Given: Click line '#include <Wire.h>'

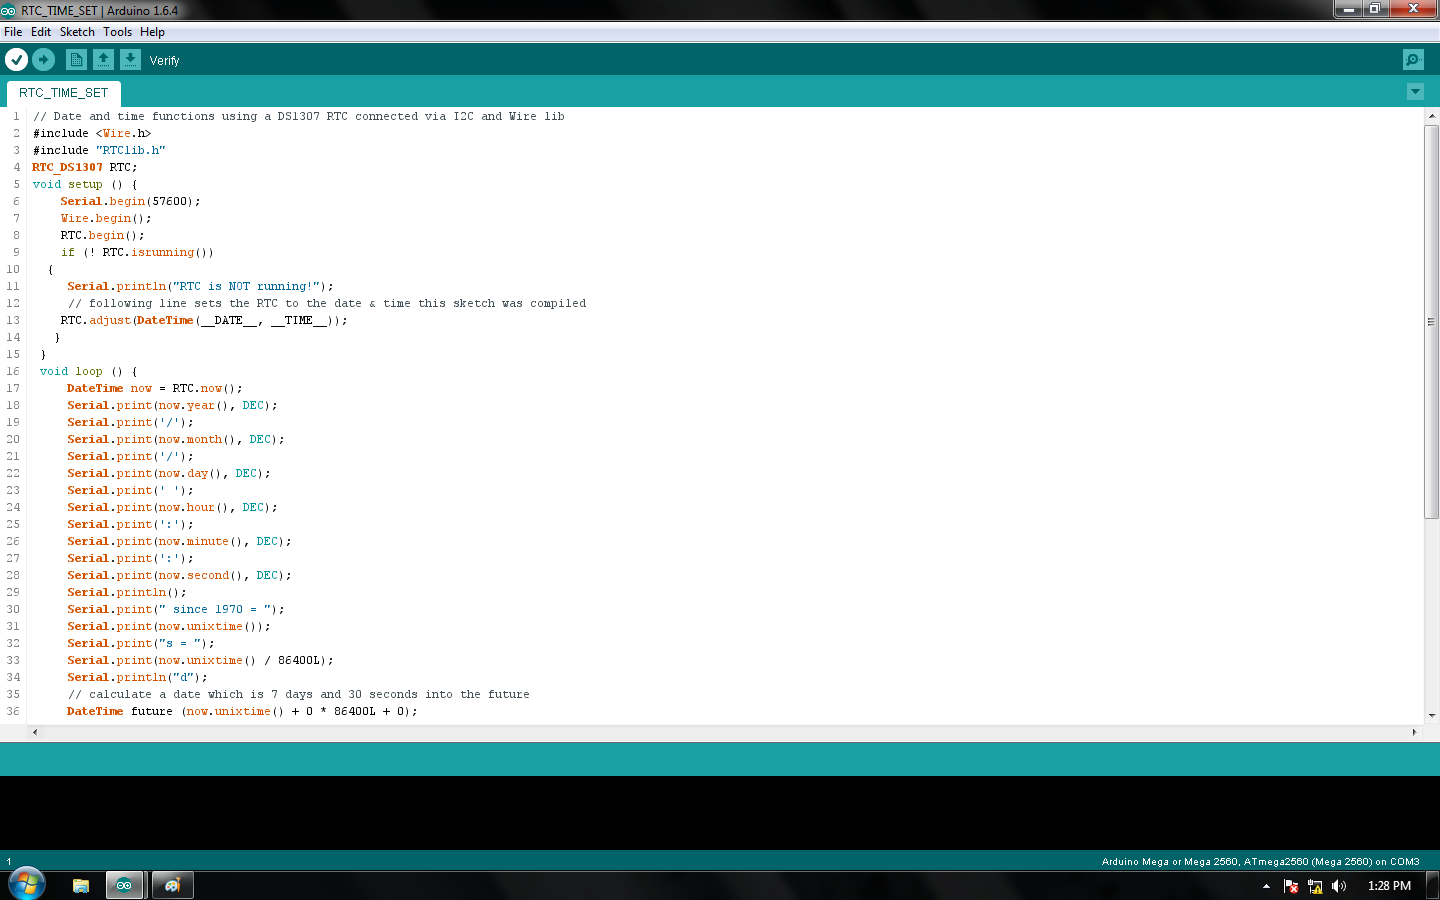Looking at the screenshot, I should pos(92,133).
